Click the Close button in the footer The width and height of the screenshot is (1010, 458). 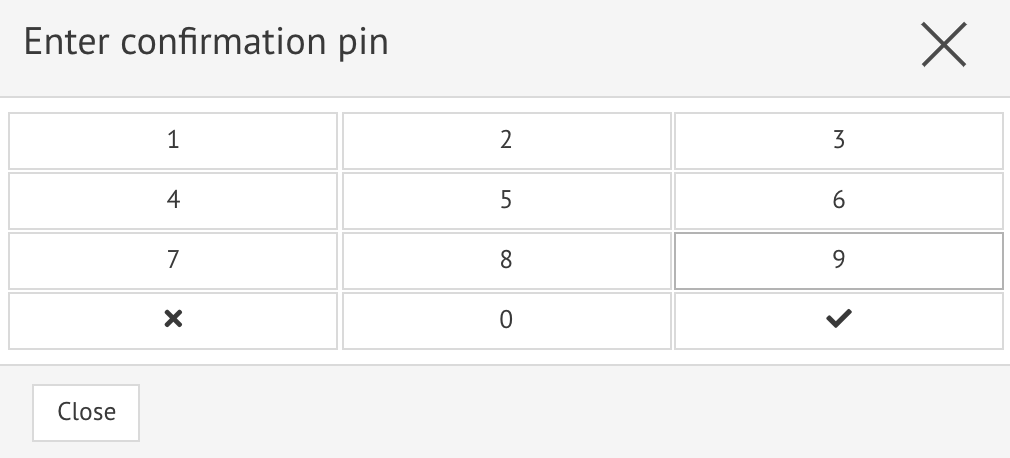(x=86, y=412)
